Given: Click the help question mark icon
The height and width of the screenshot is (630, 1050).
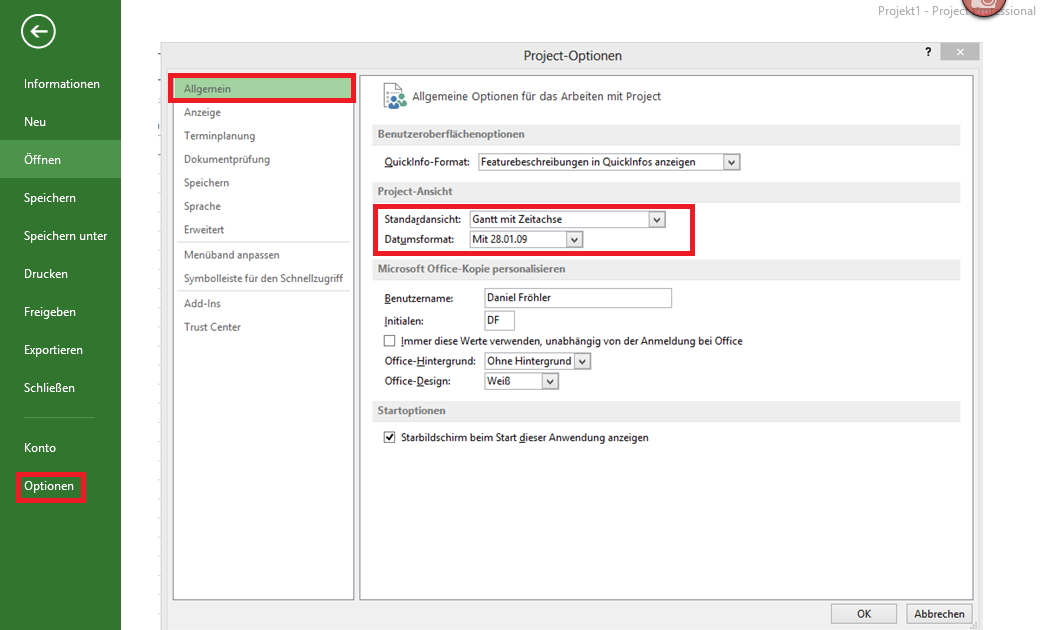Looking at the screenshot, I should [928, 52].
